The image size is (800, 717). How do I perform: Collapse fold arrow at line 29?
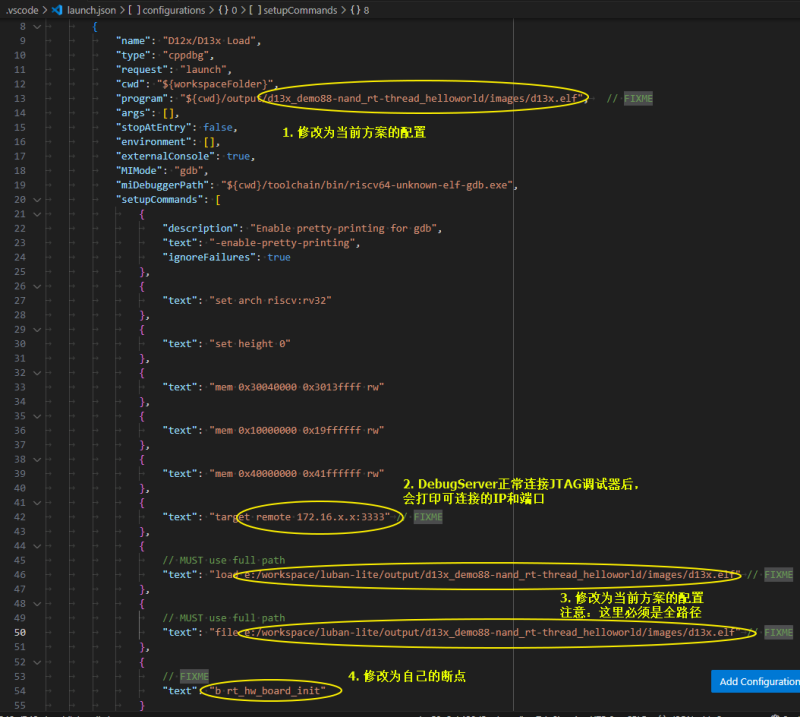coord(37,330)
